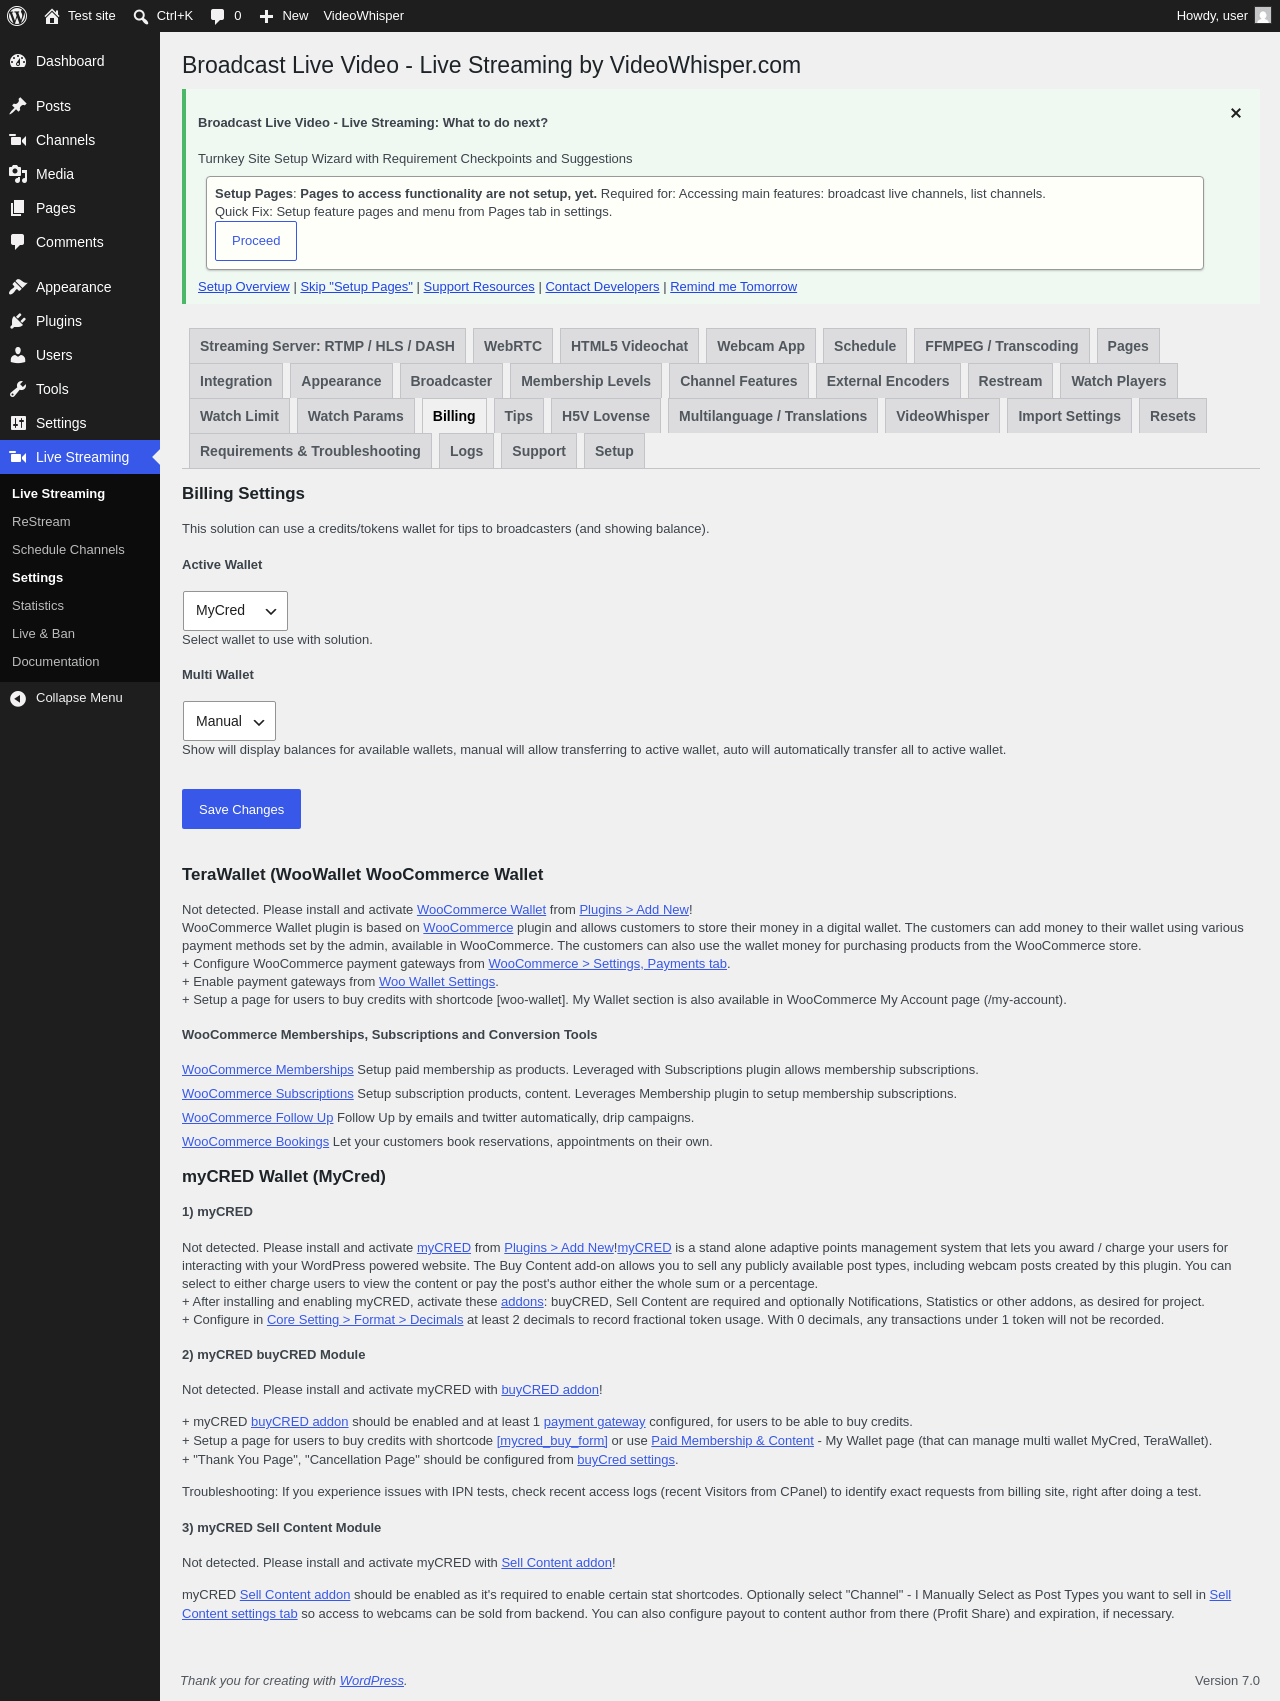Screen dimensions: 1280x1701
Task: Select the Membership Levels tab
Action: [586, 381]
